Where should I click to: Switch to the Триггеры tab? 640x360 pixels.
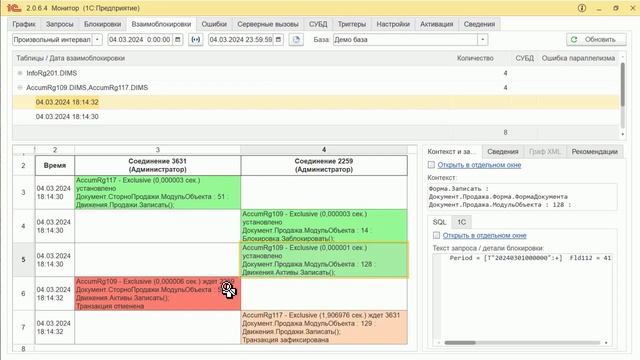click(352, 24)
